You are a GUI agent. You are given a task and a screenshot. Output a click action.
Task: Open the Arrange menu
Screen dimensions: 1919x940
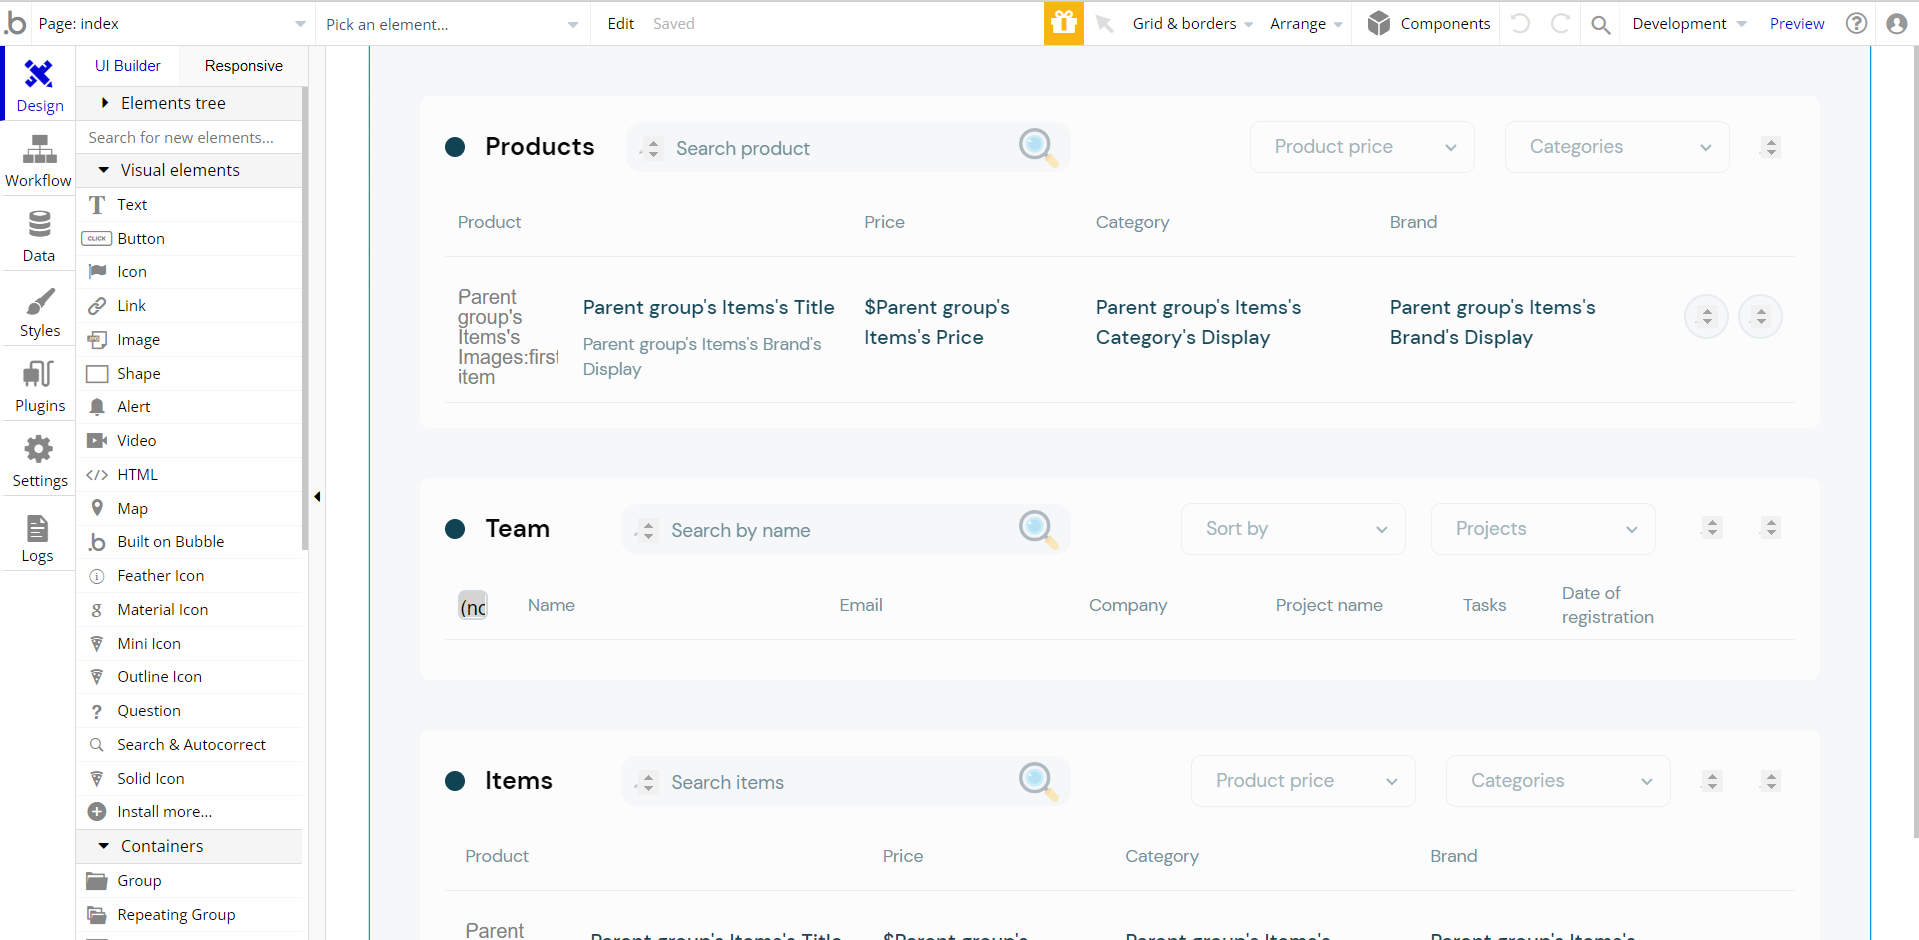[x=1306, y=23]
